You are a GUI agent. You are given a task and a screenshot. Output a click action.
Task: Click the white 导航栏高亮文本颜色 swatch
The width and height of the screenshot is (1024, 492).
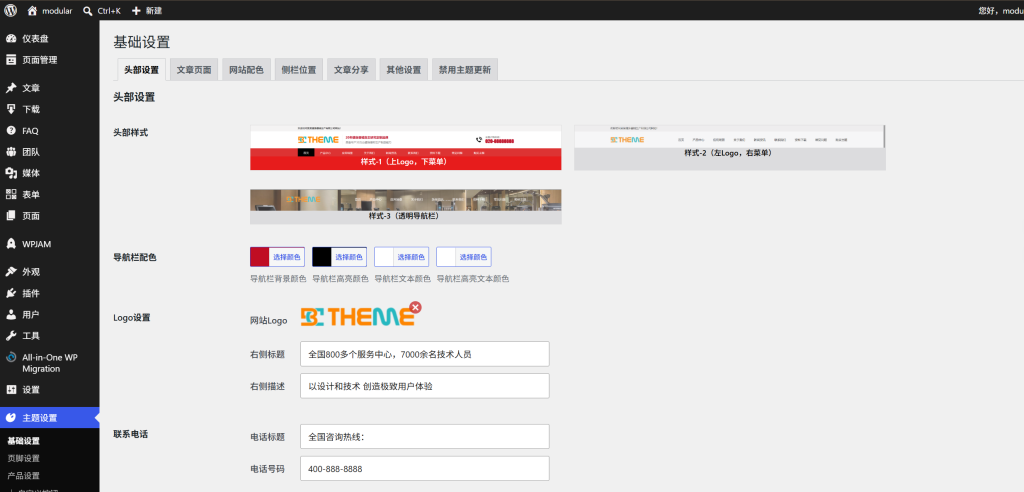pos(446,257)
